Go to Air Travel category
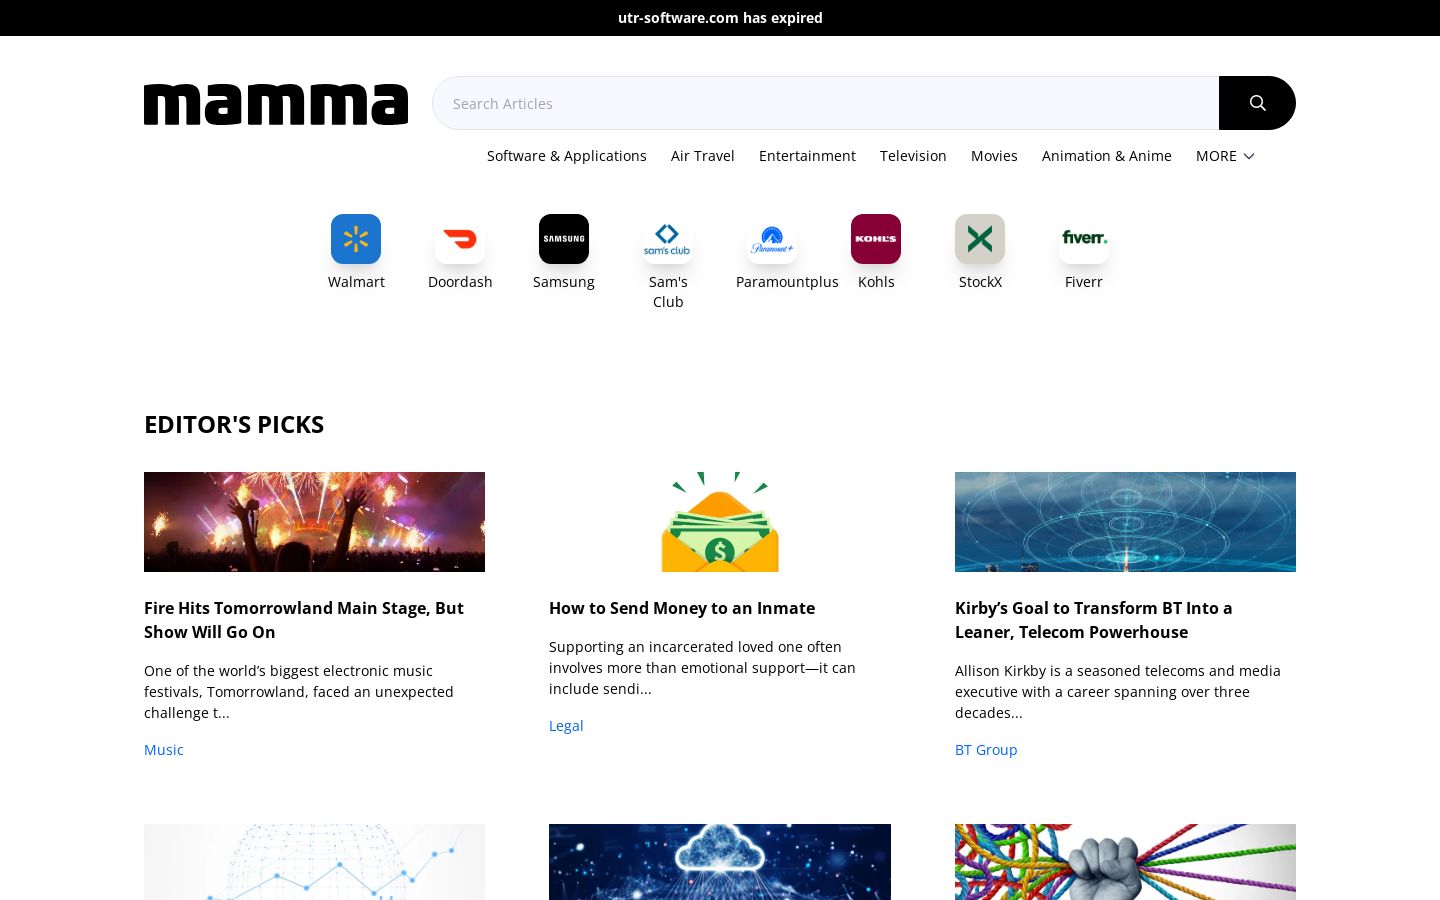Image resolution: width=1440 pixels, height=900 pixels. pos(703,156)
